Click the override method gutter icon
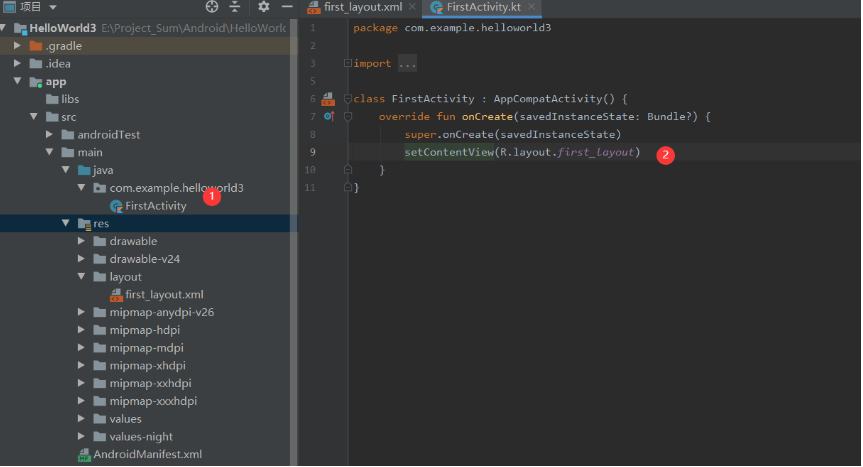The width and height of the screenshot is (863, 467). click(x=329, y=116)
